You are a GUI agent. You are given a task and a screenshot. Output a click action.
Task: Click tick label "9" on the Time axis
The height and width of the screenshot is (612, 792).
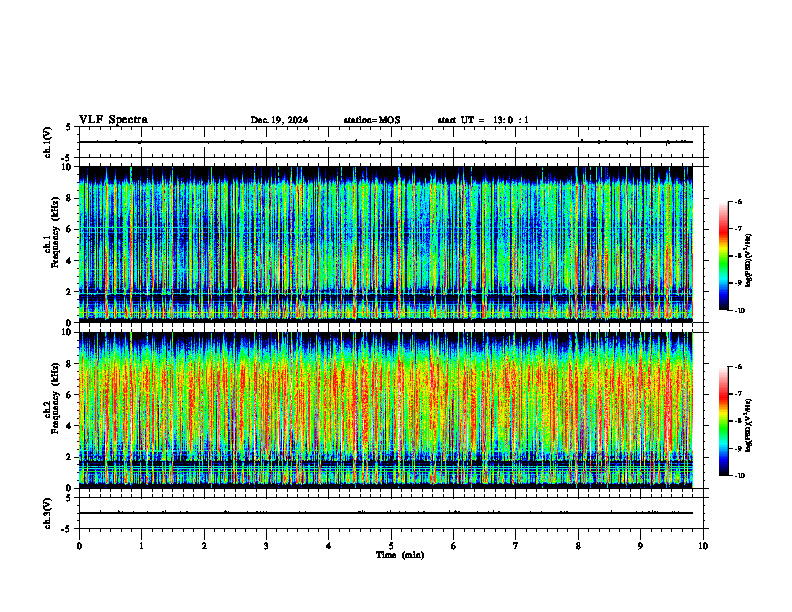click(x=640, y=546)
